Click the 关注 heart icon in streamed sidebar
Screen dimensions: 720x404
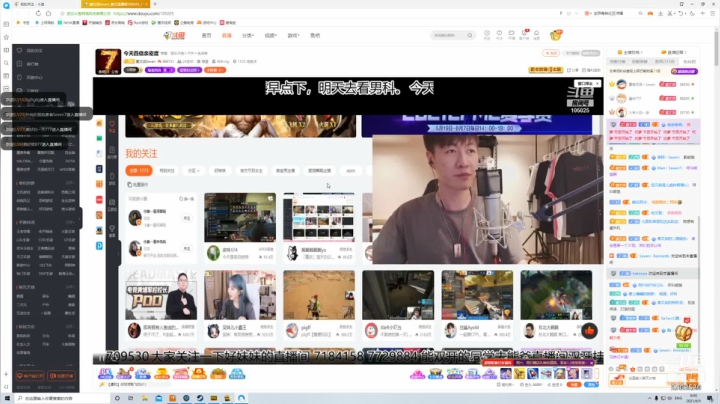[112, 126]
